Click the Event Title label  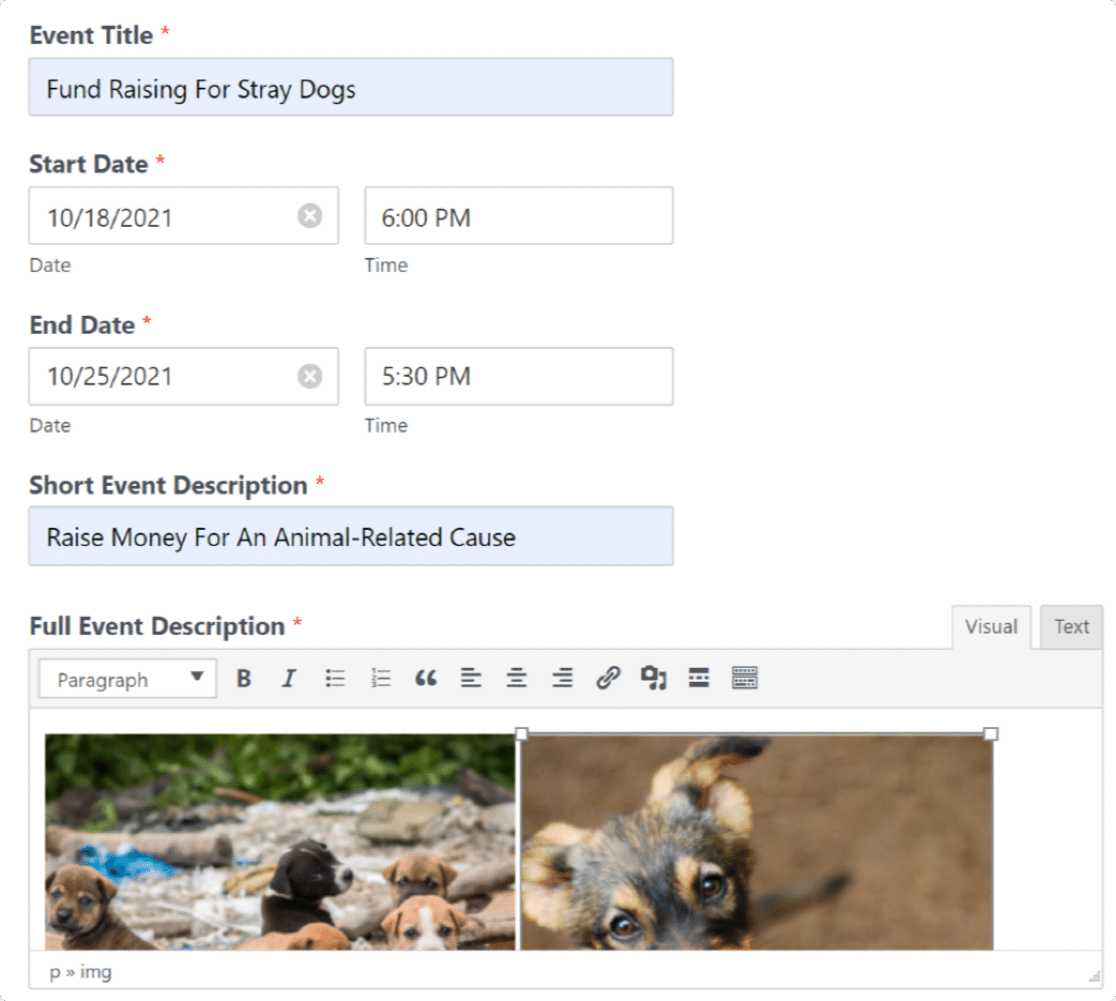91,36
